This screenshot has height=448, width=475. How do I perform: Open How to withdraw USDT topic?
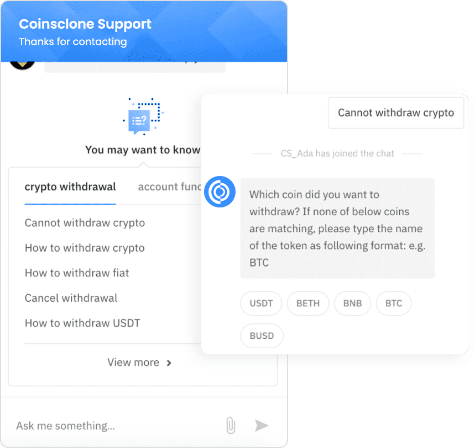(x=82, y=323)
